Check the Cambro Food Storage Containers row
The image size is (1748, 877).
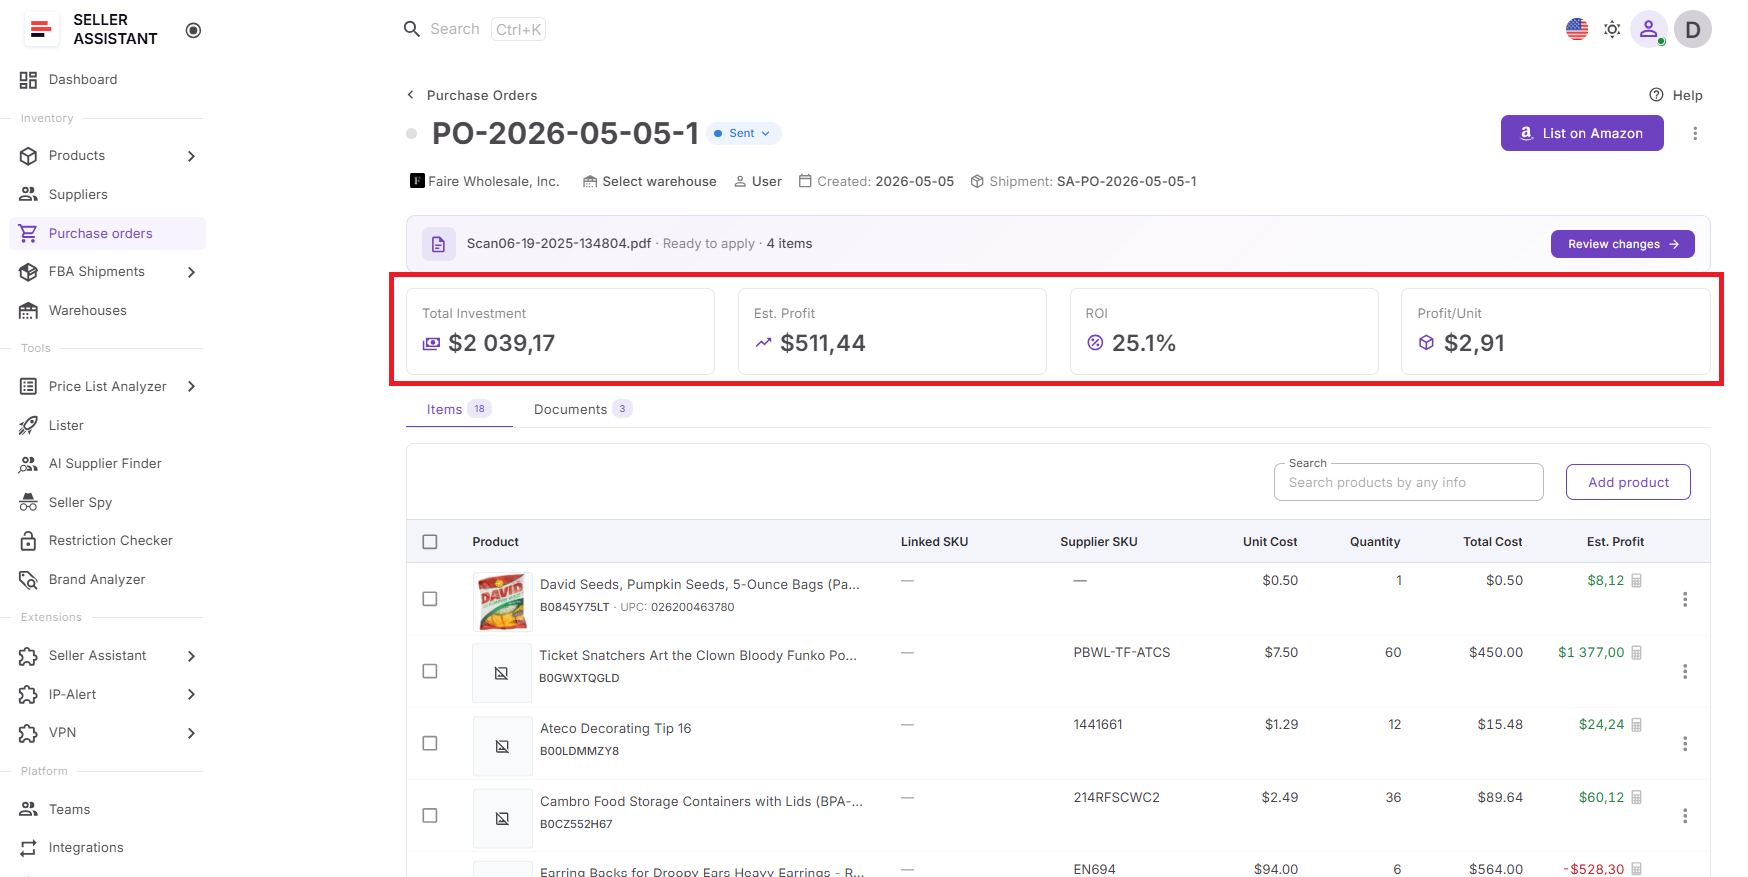pyautogui.click(x=430, y=816)
